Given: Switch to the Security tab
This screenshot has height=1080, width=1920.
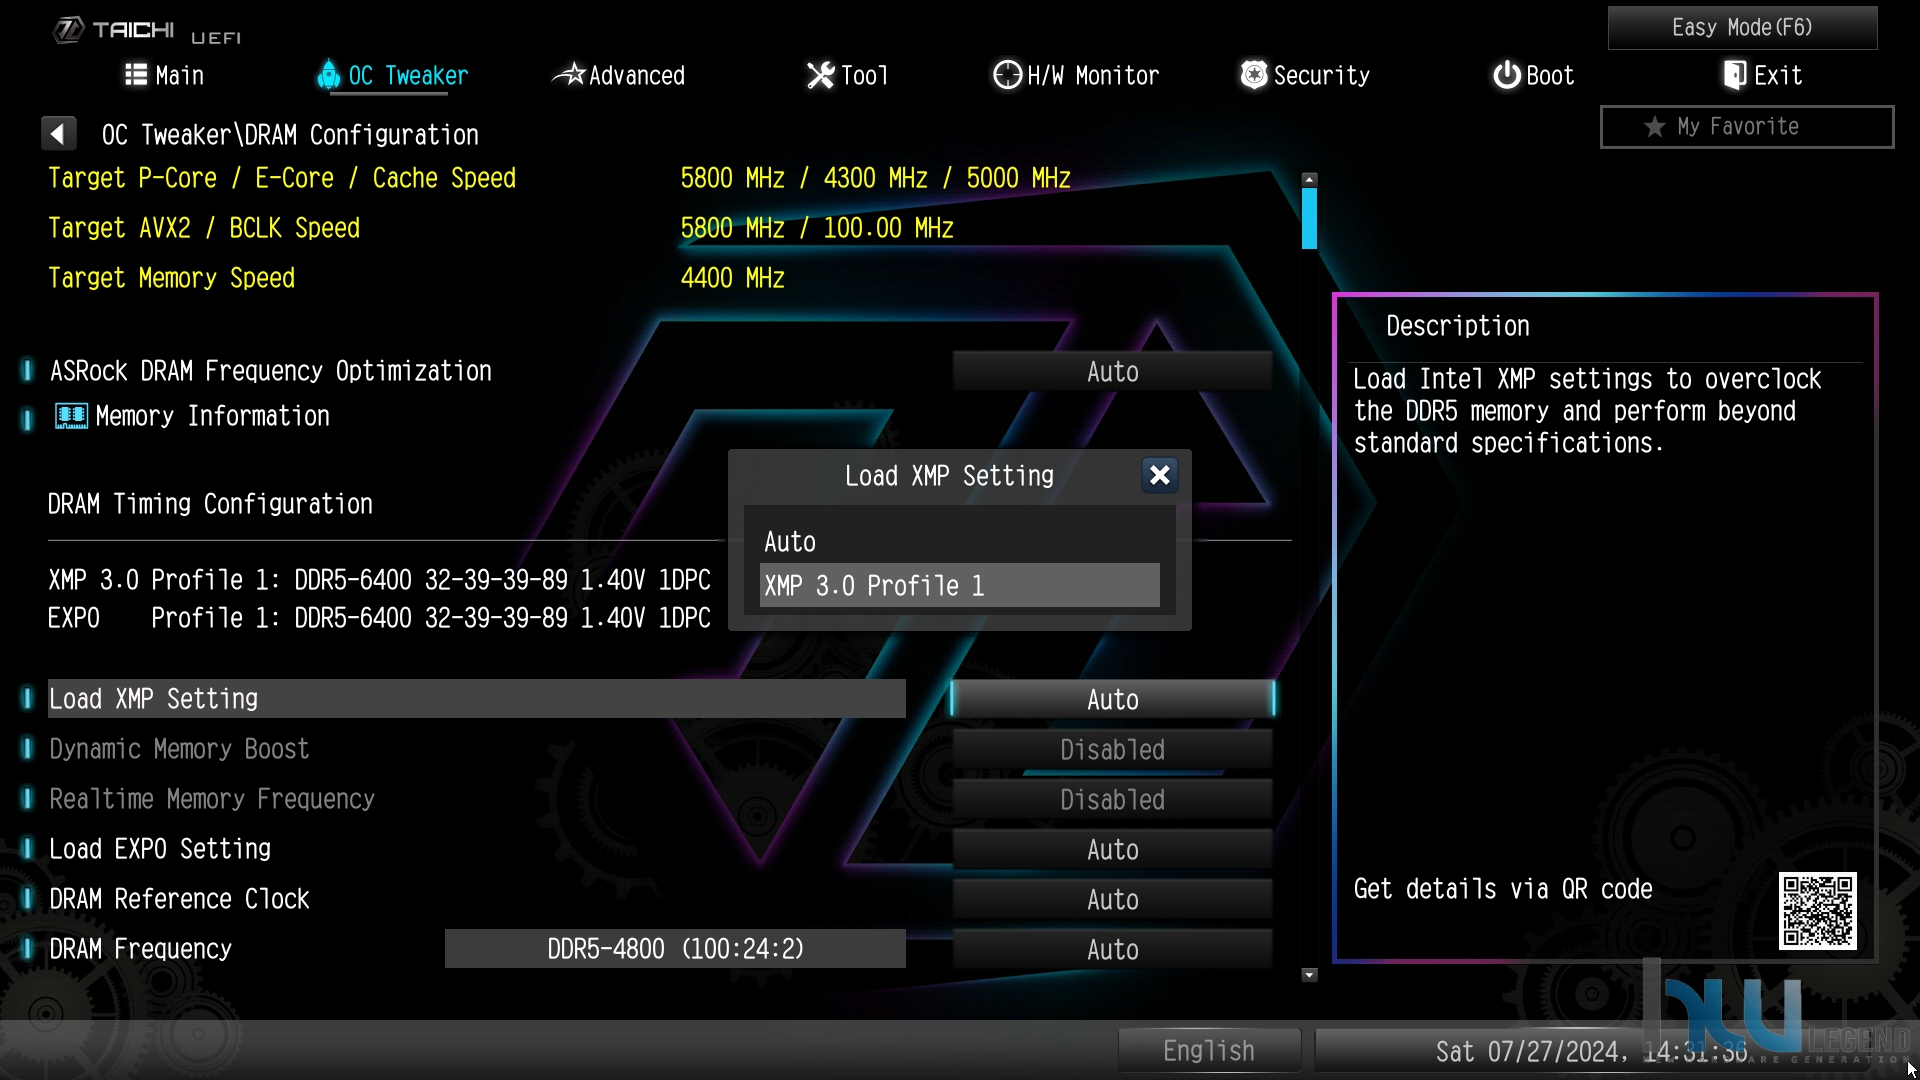Looking at the screenshot, I should click(1305, 75).
